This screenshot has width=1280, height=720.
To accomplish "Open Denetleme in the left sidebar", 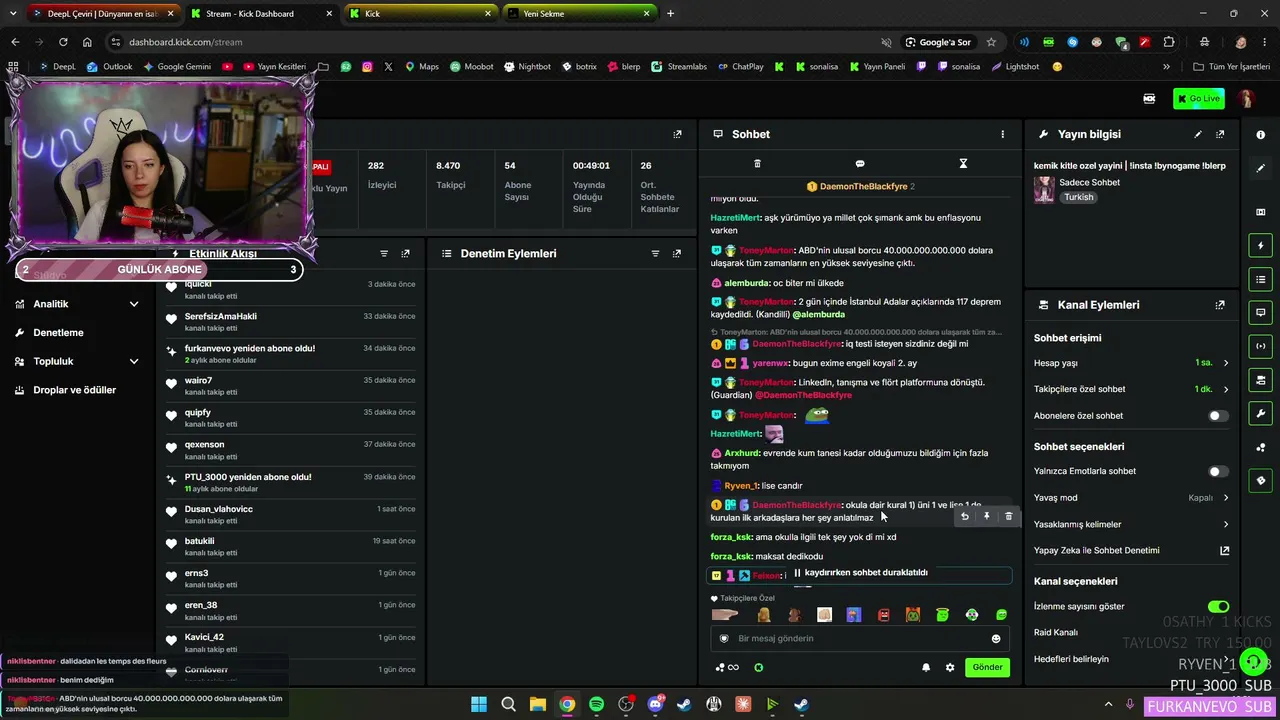I will point(58,333).
